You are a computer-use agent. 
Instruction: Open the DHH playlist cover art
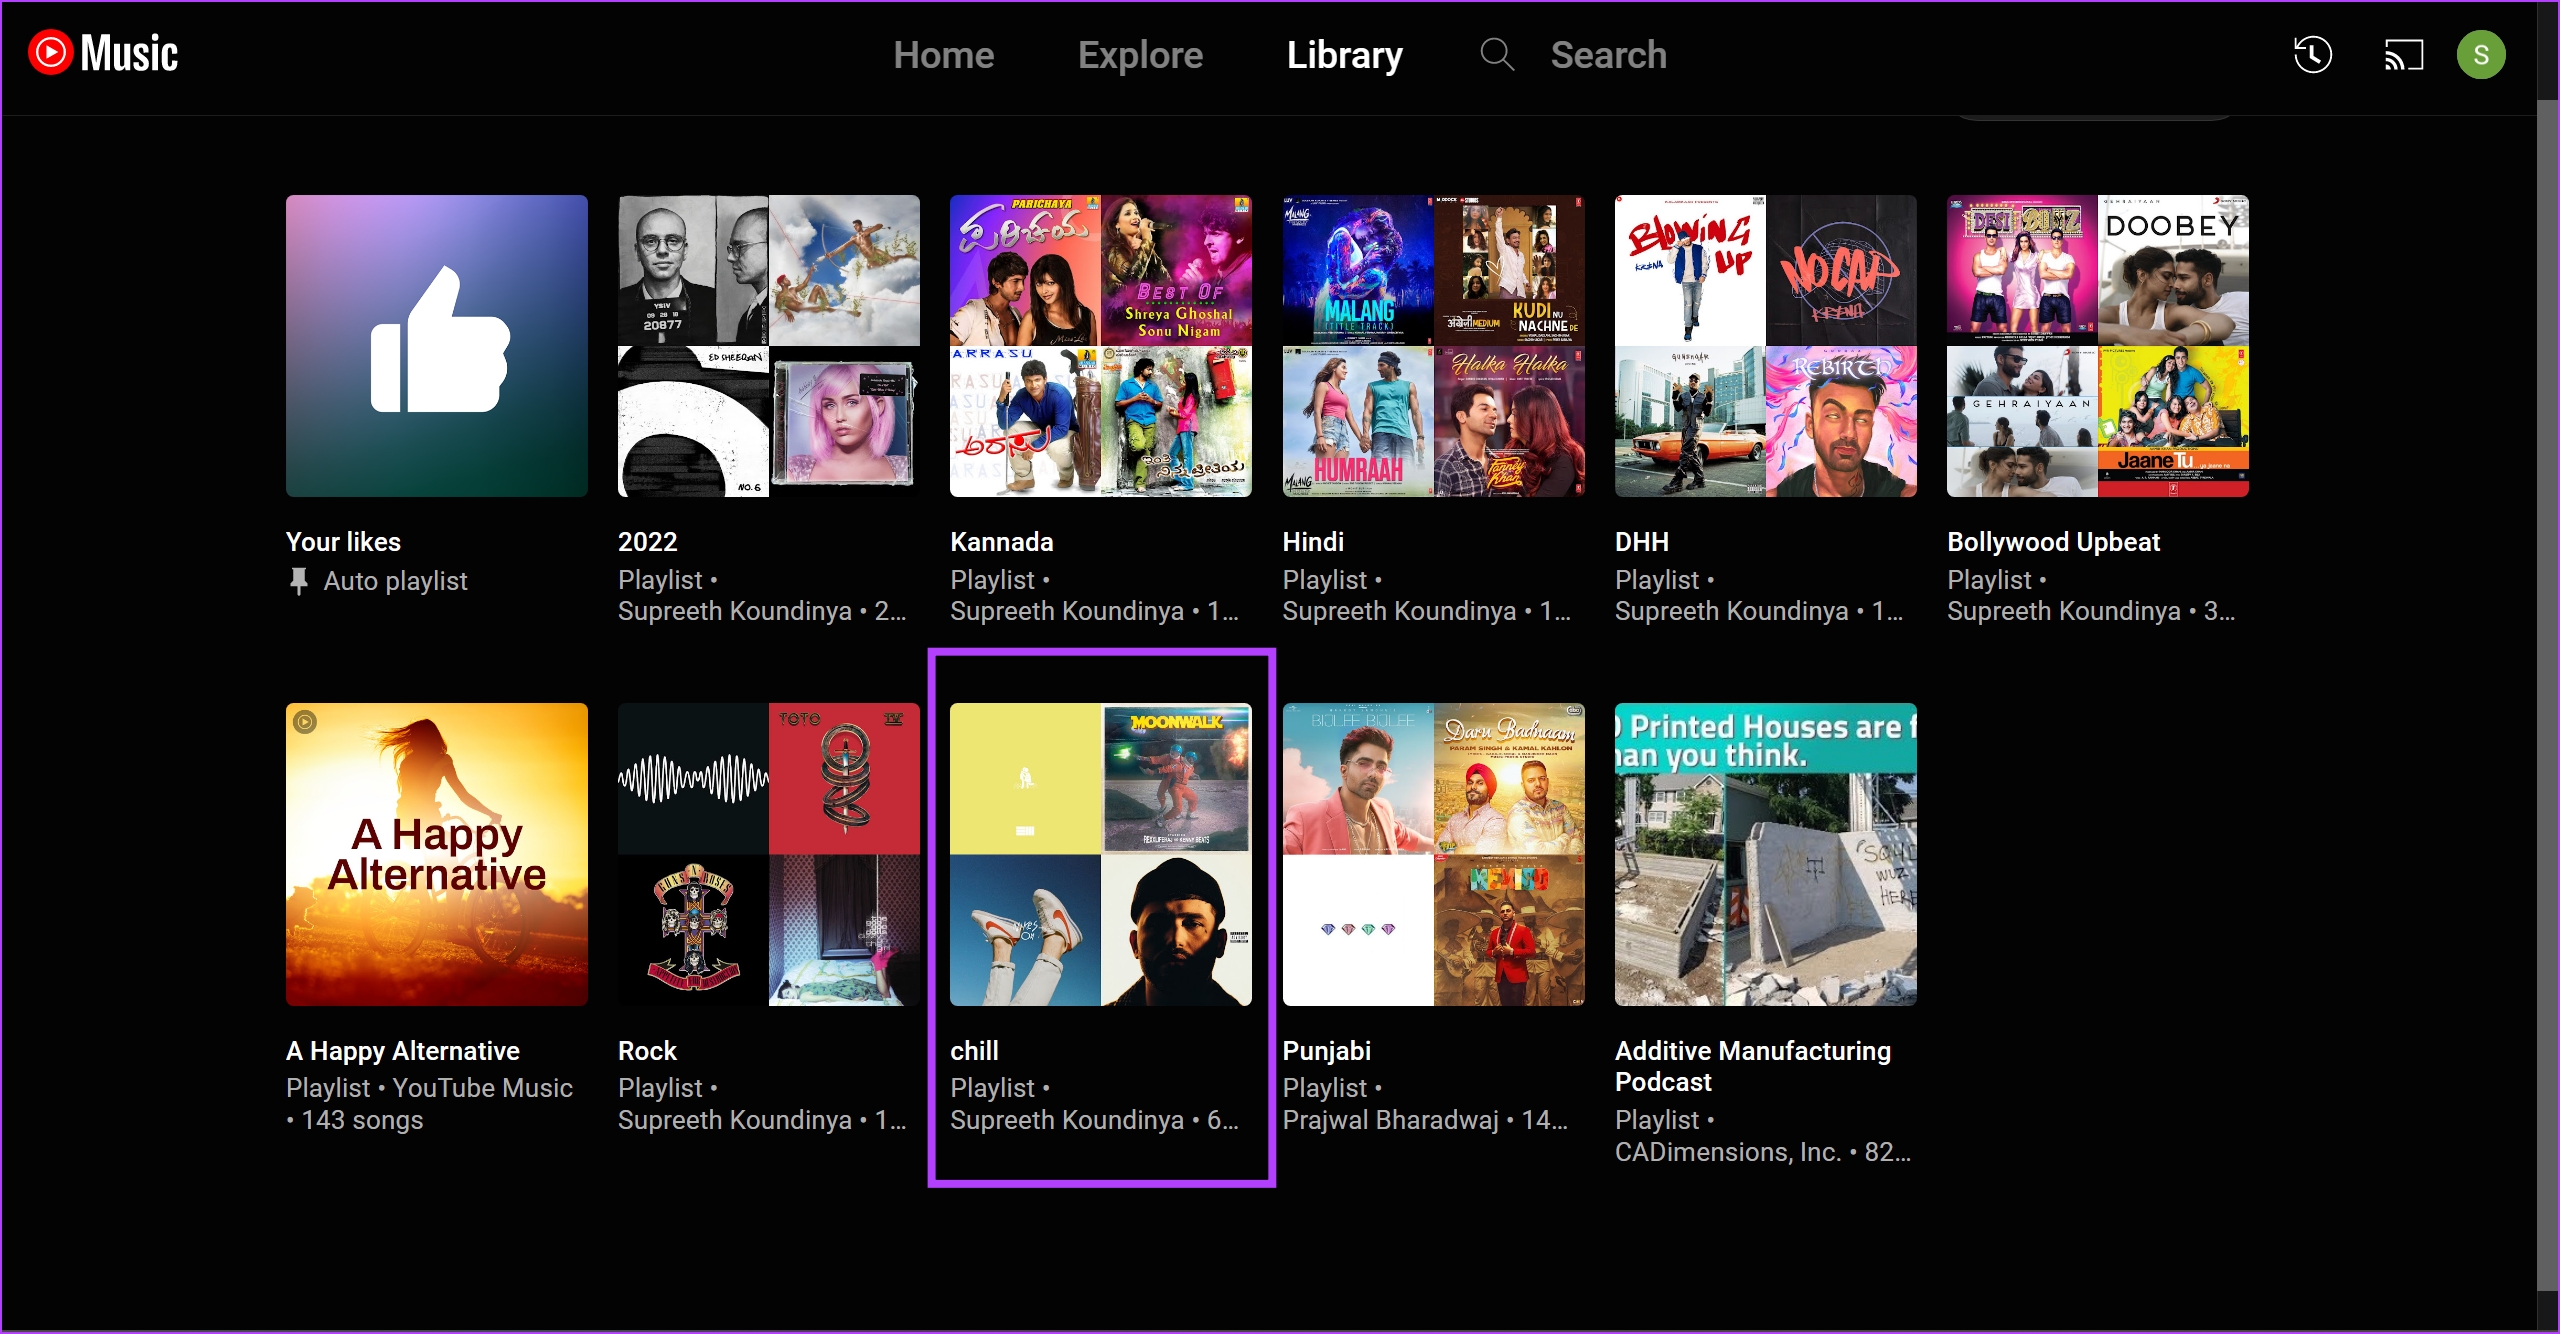[x=1765, y=346]
